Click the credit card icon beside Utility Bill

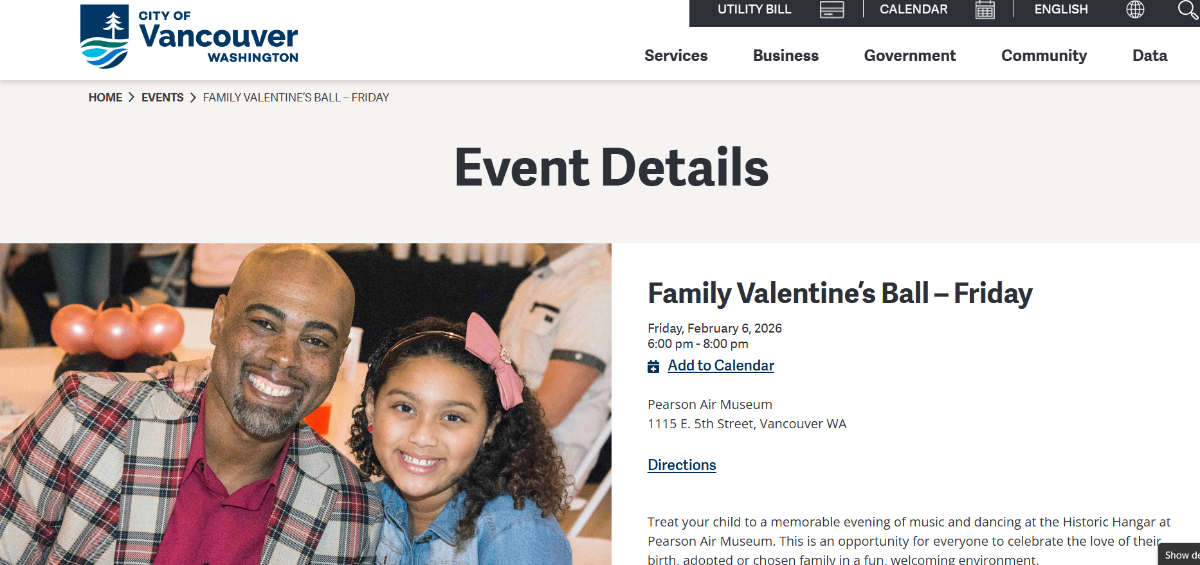pyautogui.click(x=831, y=10)
